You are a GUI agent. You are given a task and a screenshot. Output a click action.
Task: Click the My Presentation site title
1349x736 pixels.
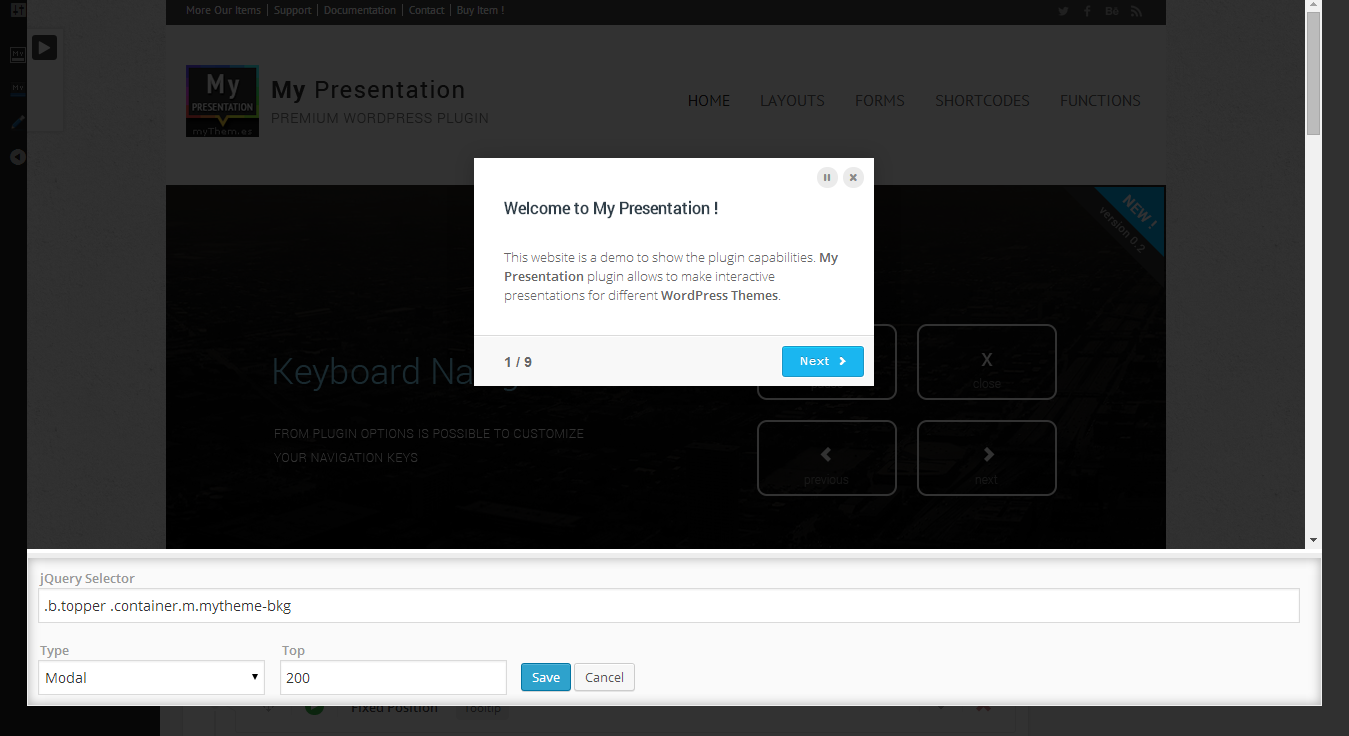[368, 90]
